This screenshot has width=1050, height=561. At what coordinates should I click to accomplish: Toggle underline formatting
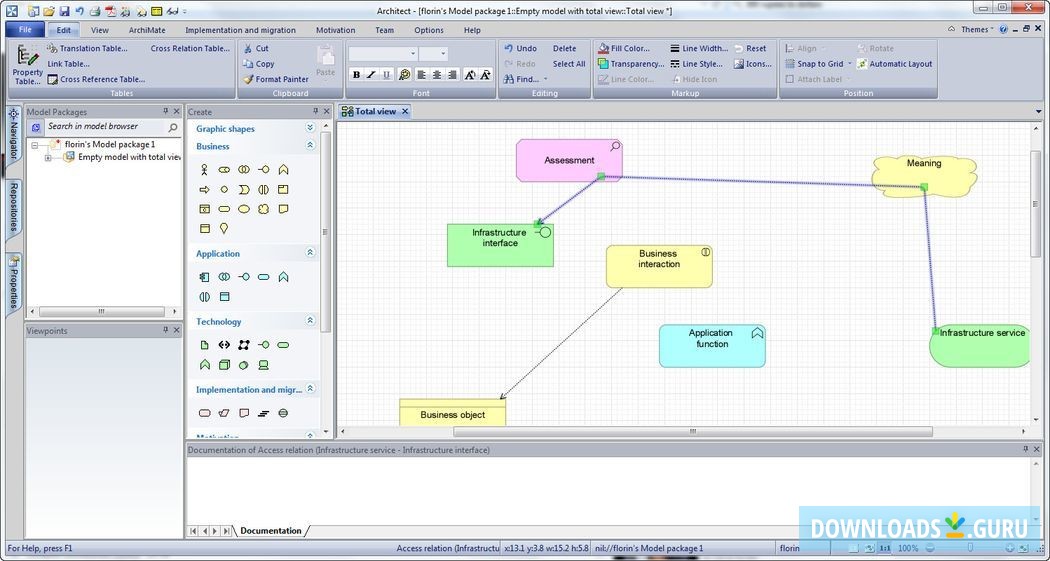click(386, 75)
